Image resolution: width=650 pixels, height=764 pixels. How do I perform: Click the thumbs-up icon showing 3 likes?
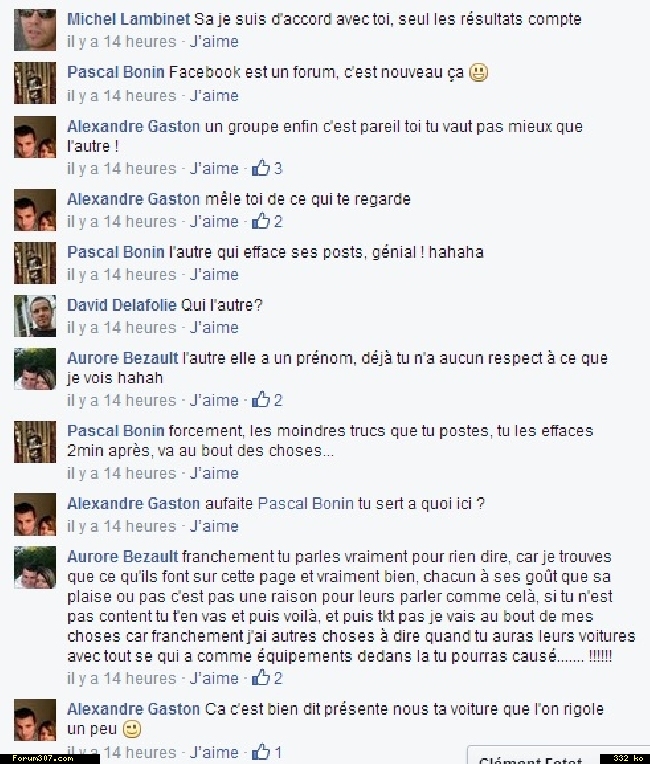click(261, 168)
